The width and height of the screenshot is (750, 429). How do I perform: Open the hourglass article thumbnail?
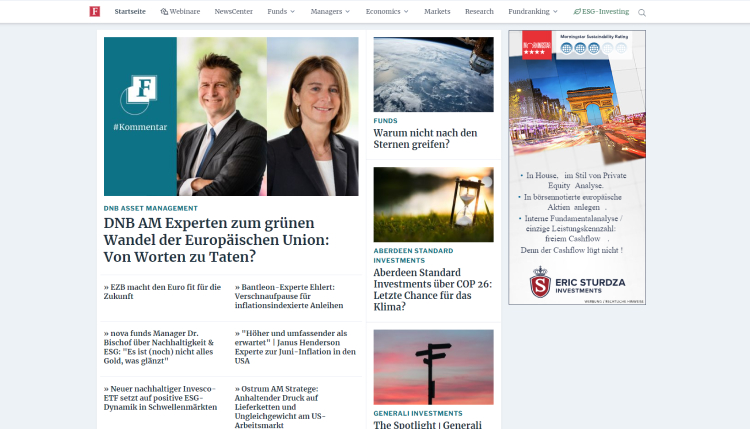point(433,204)
